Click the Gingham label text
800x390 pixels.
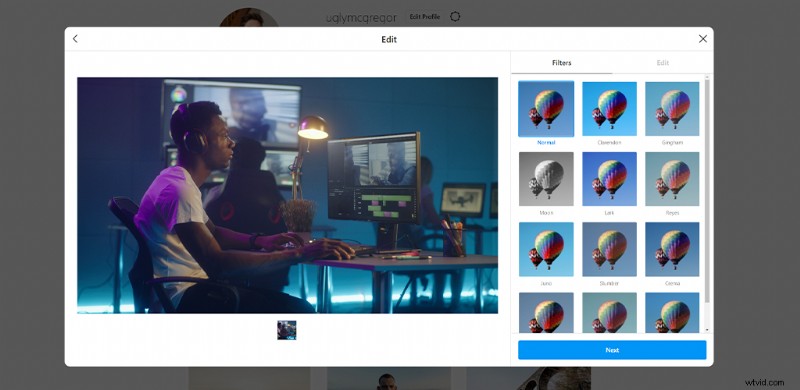[672, 142]
